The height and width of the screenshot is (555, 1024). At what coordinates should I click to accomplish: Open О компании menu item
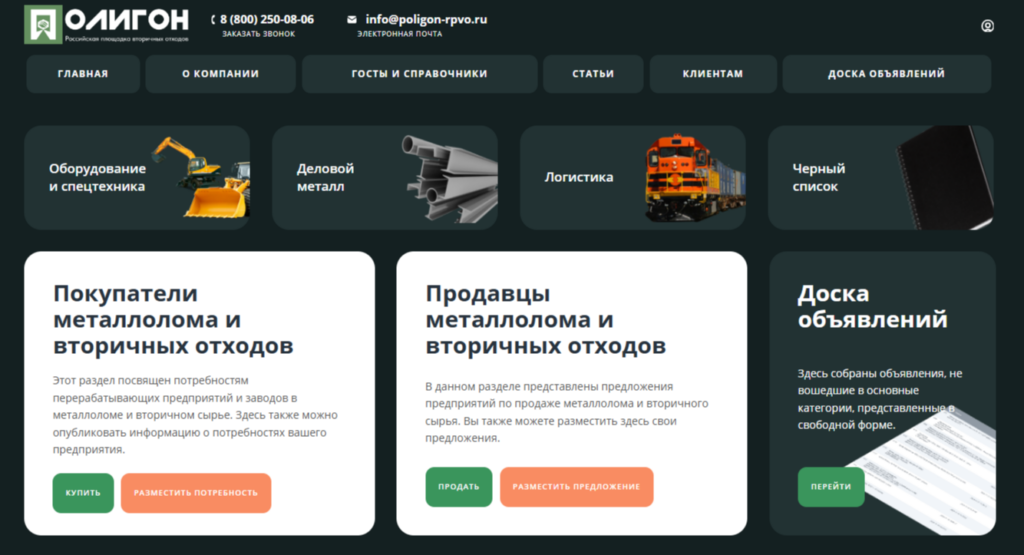pyautogui.click(x=221, y=74)
